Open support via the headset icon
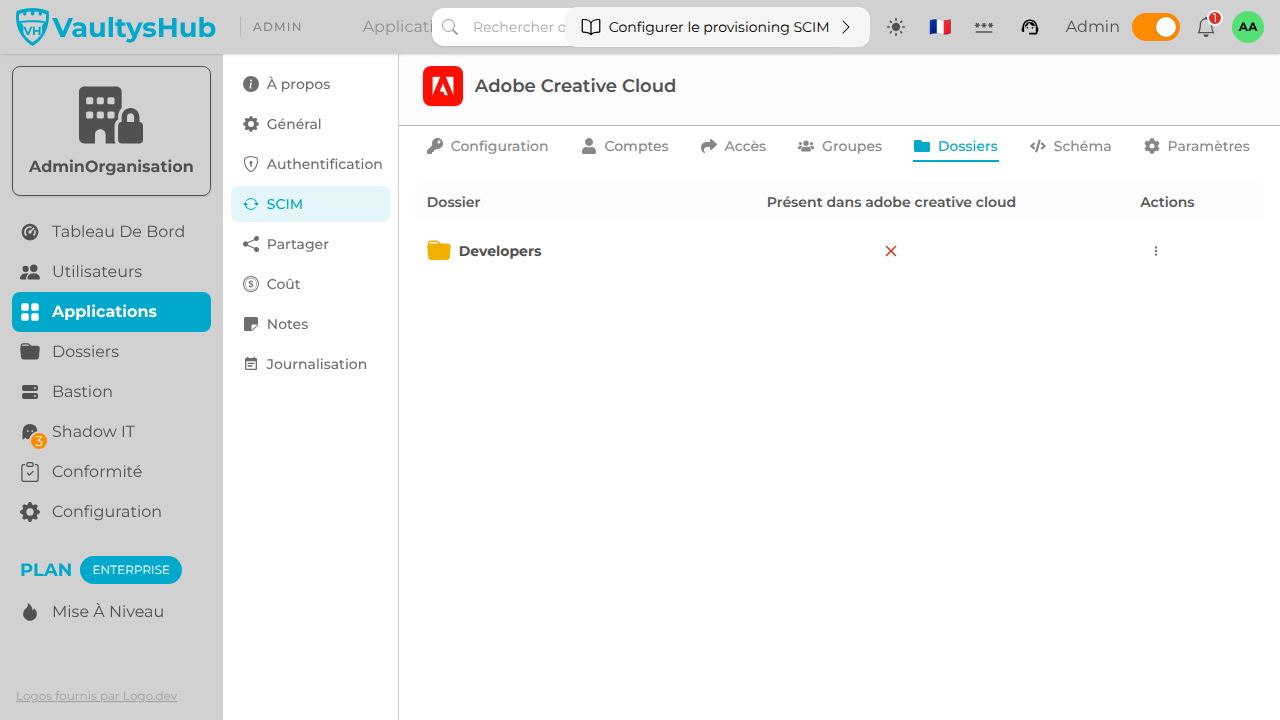The height and width of the screenshot is (720, 1280). (1030, 27)
